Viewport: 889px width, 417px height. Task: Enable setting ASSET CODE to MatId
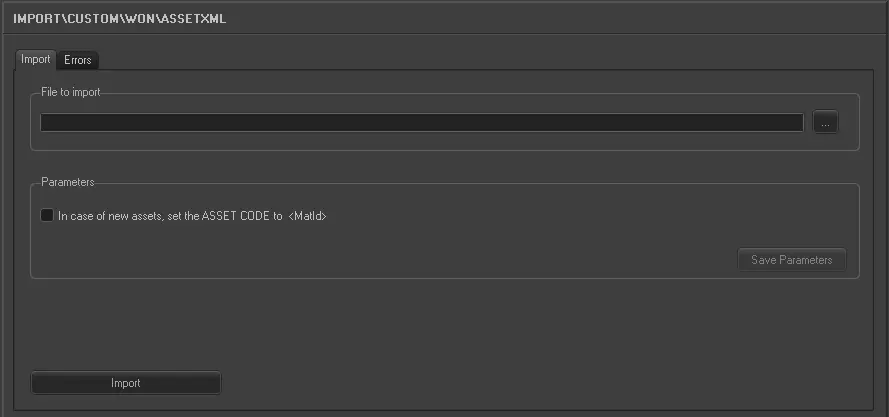[x=47, y=215]
